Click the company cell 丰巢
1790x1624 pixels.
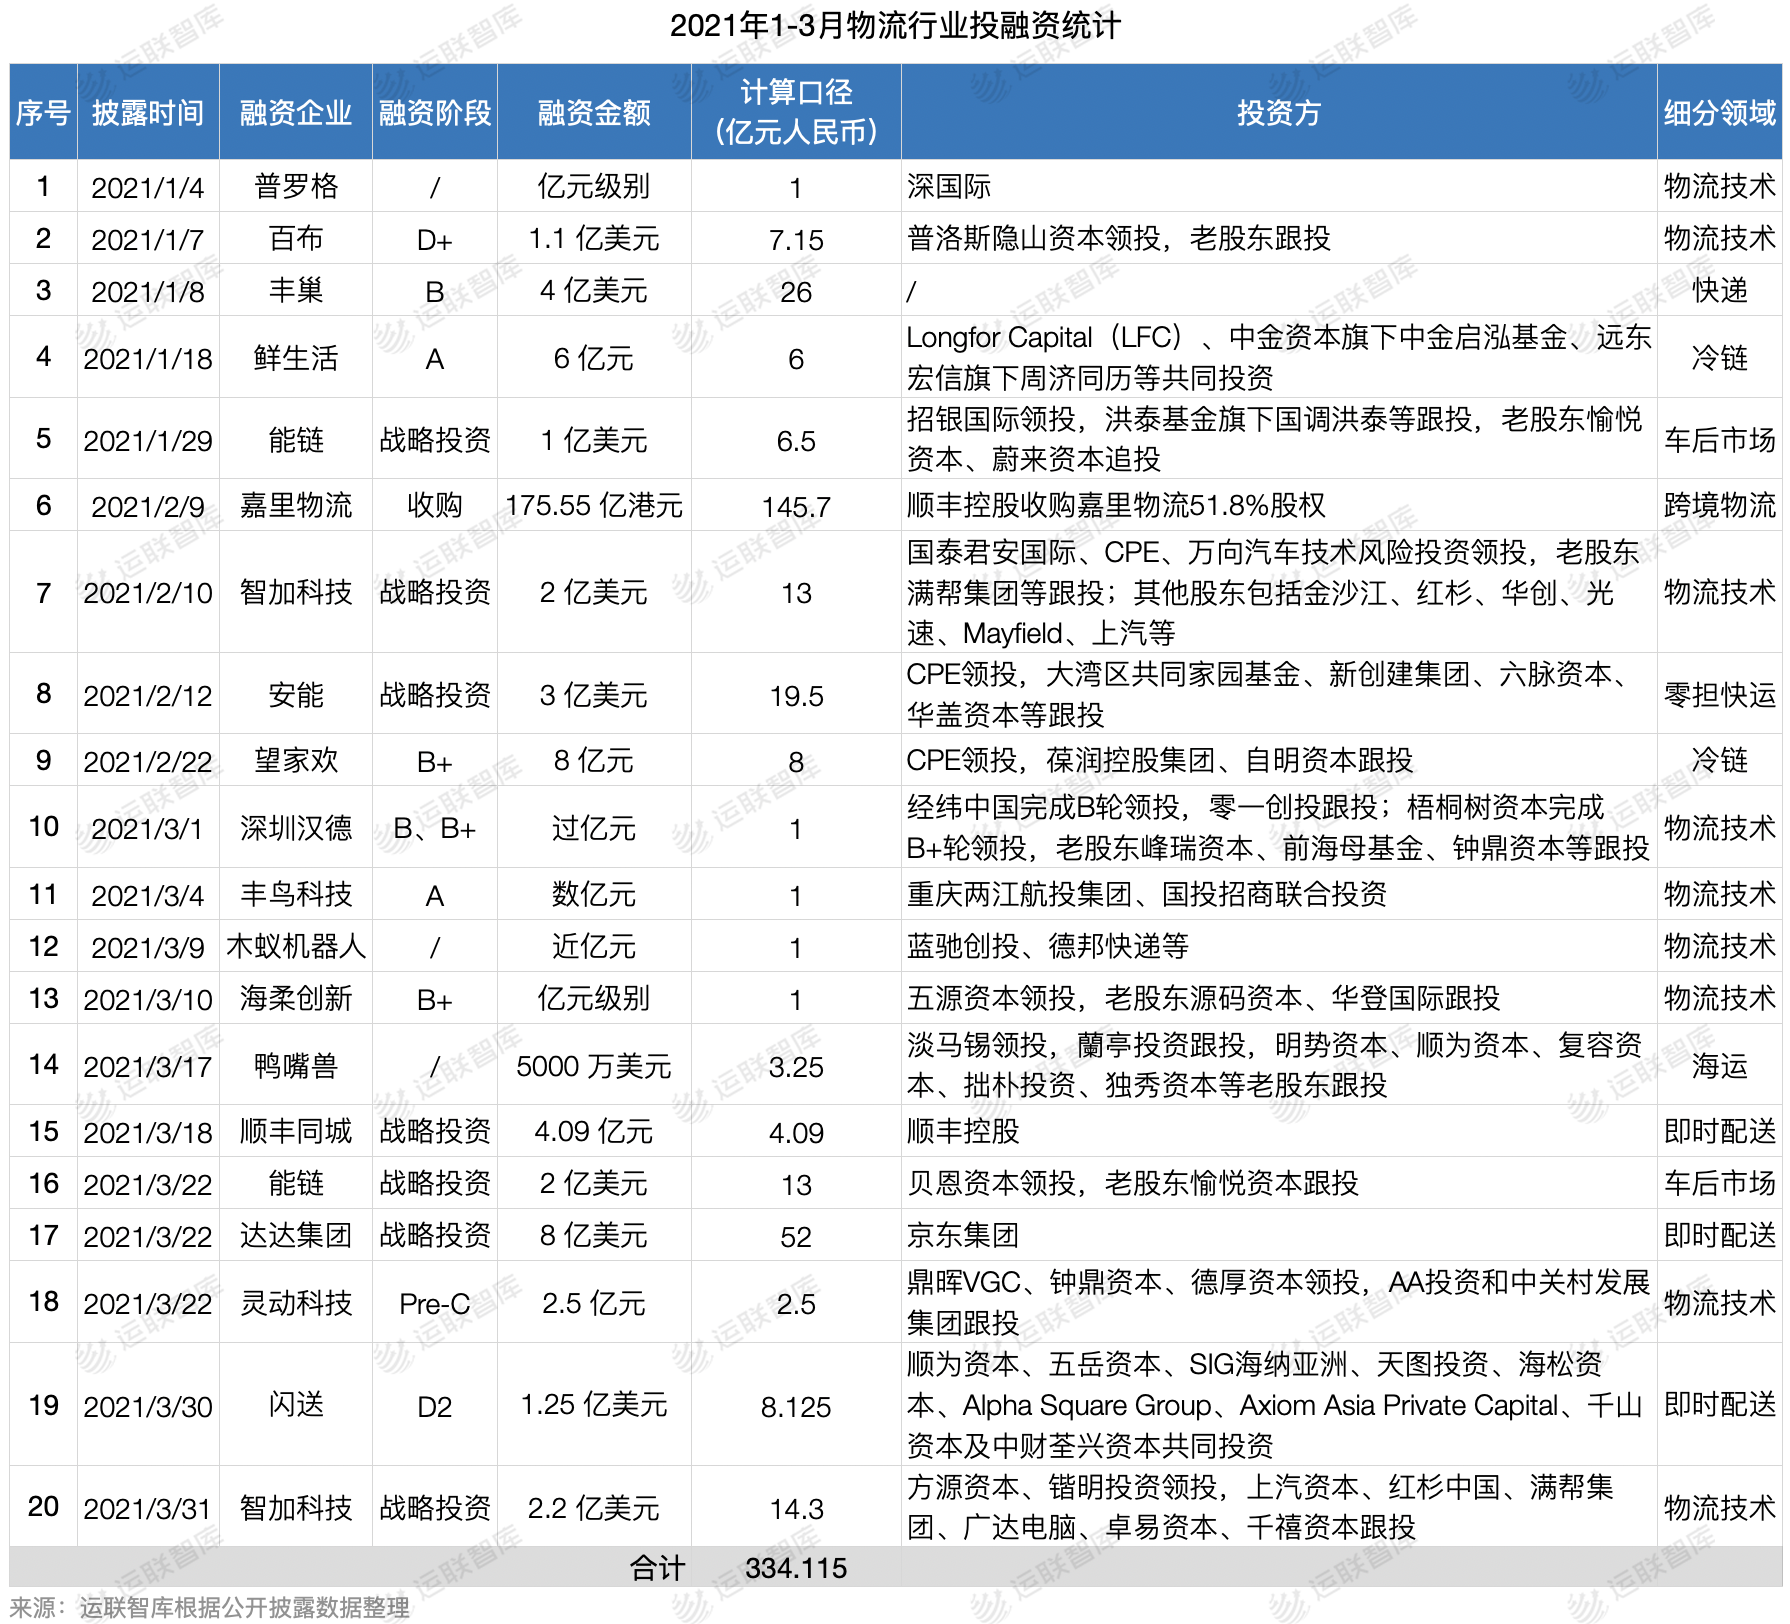(296, 291)
